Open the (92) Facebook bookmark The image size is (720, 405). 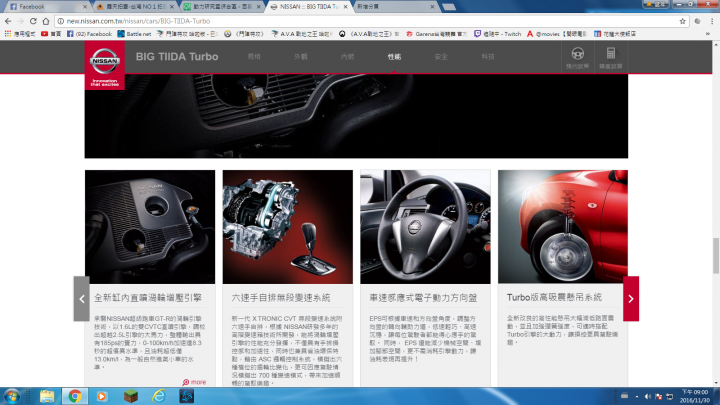pos(89,34)
